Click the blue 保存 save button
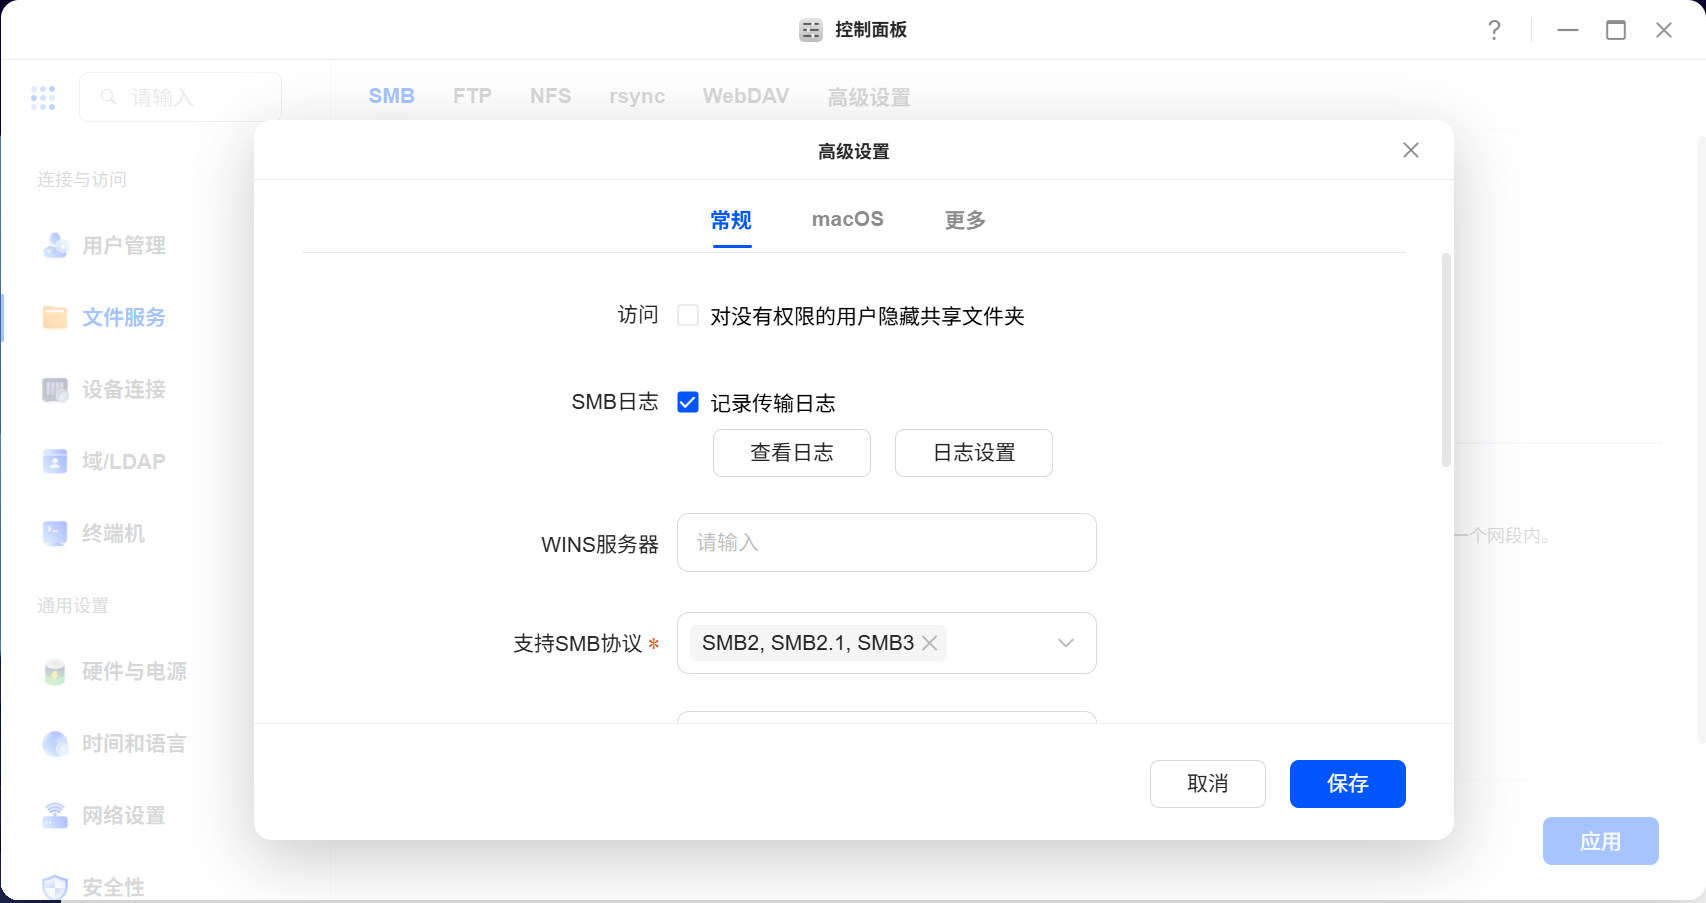 pyautogui.click(x=1347, y=784)
